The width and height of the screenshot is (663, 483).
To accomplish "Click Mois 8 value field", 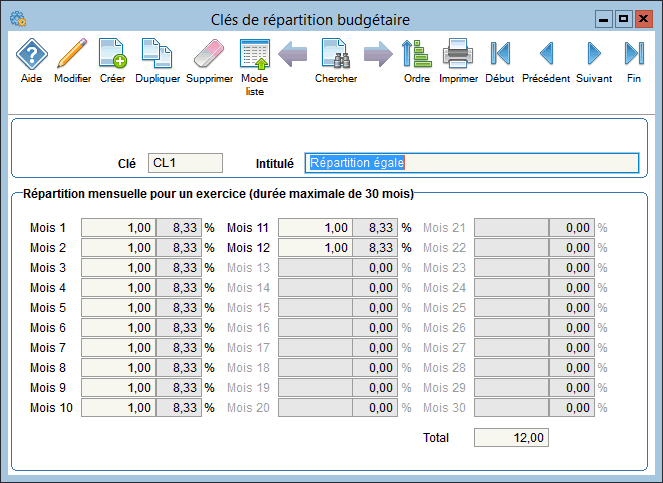I will click(118, 368).
